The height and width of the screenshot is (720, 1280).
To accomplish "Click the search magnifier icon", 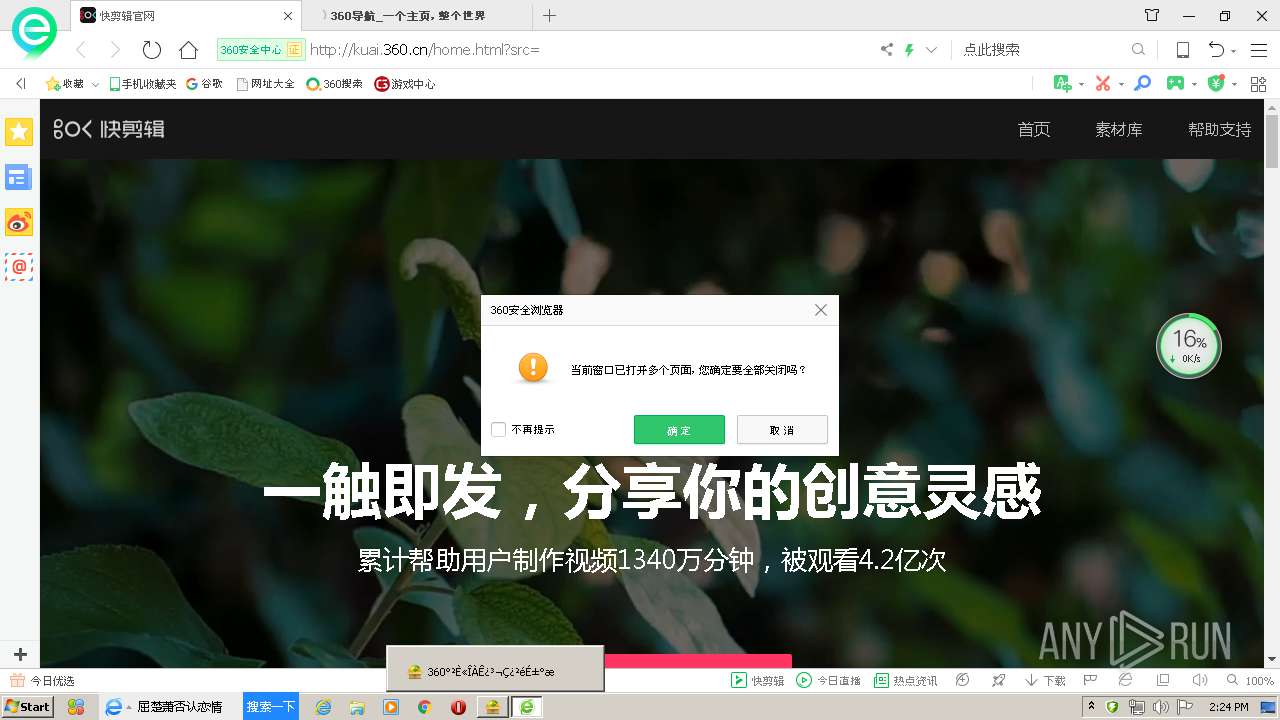I will tap(1138, 49).
